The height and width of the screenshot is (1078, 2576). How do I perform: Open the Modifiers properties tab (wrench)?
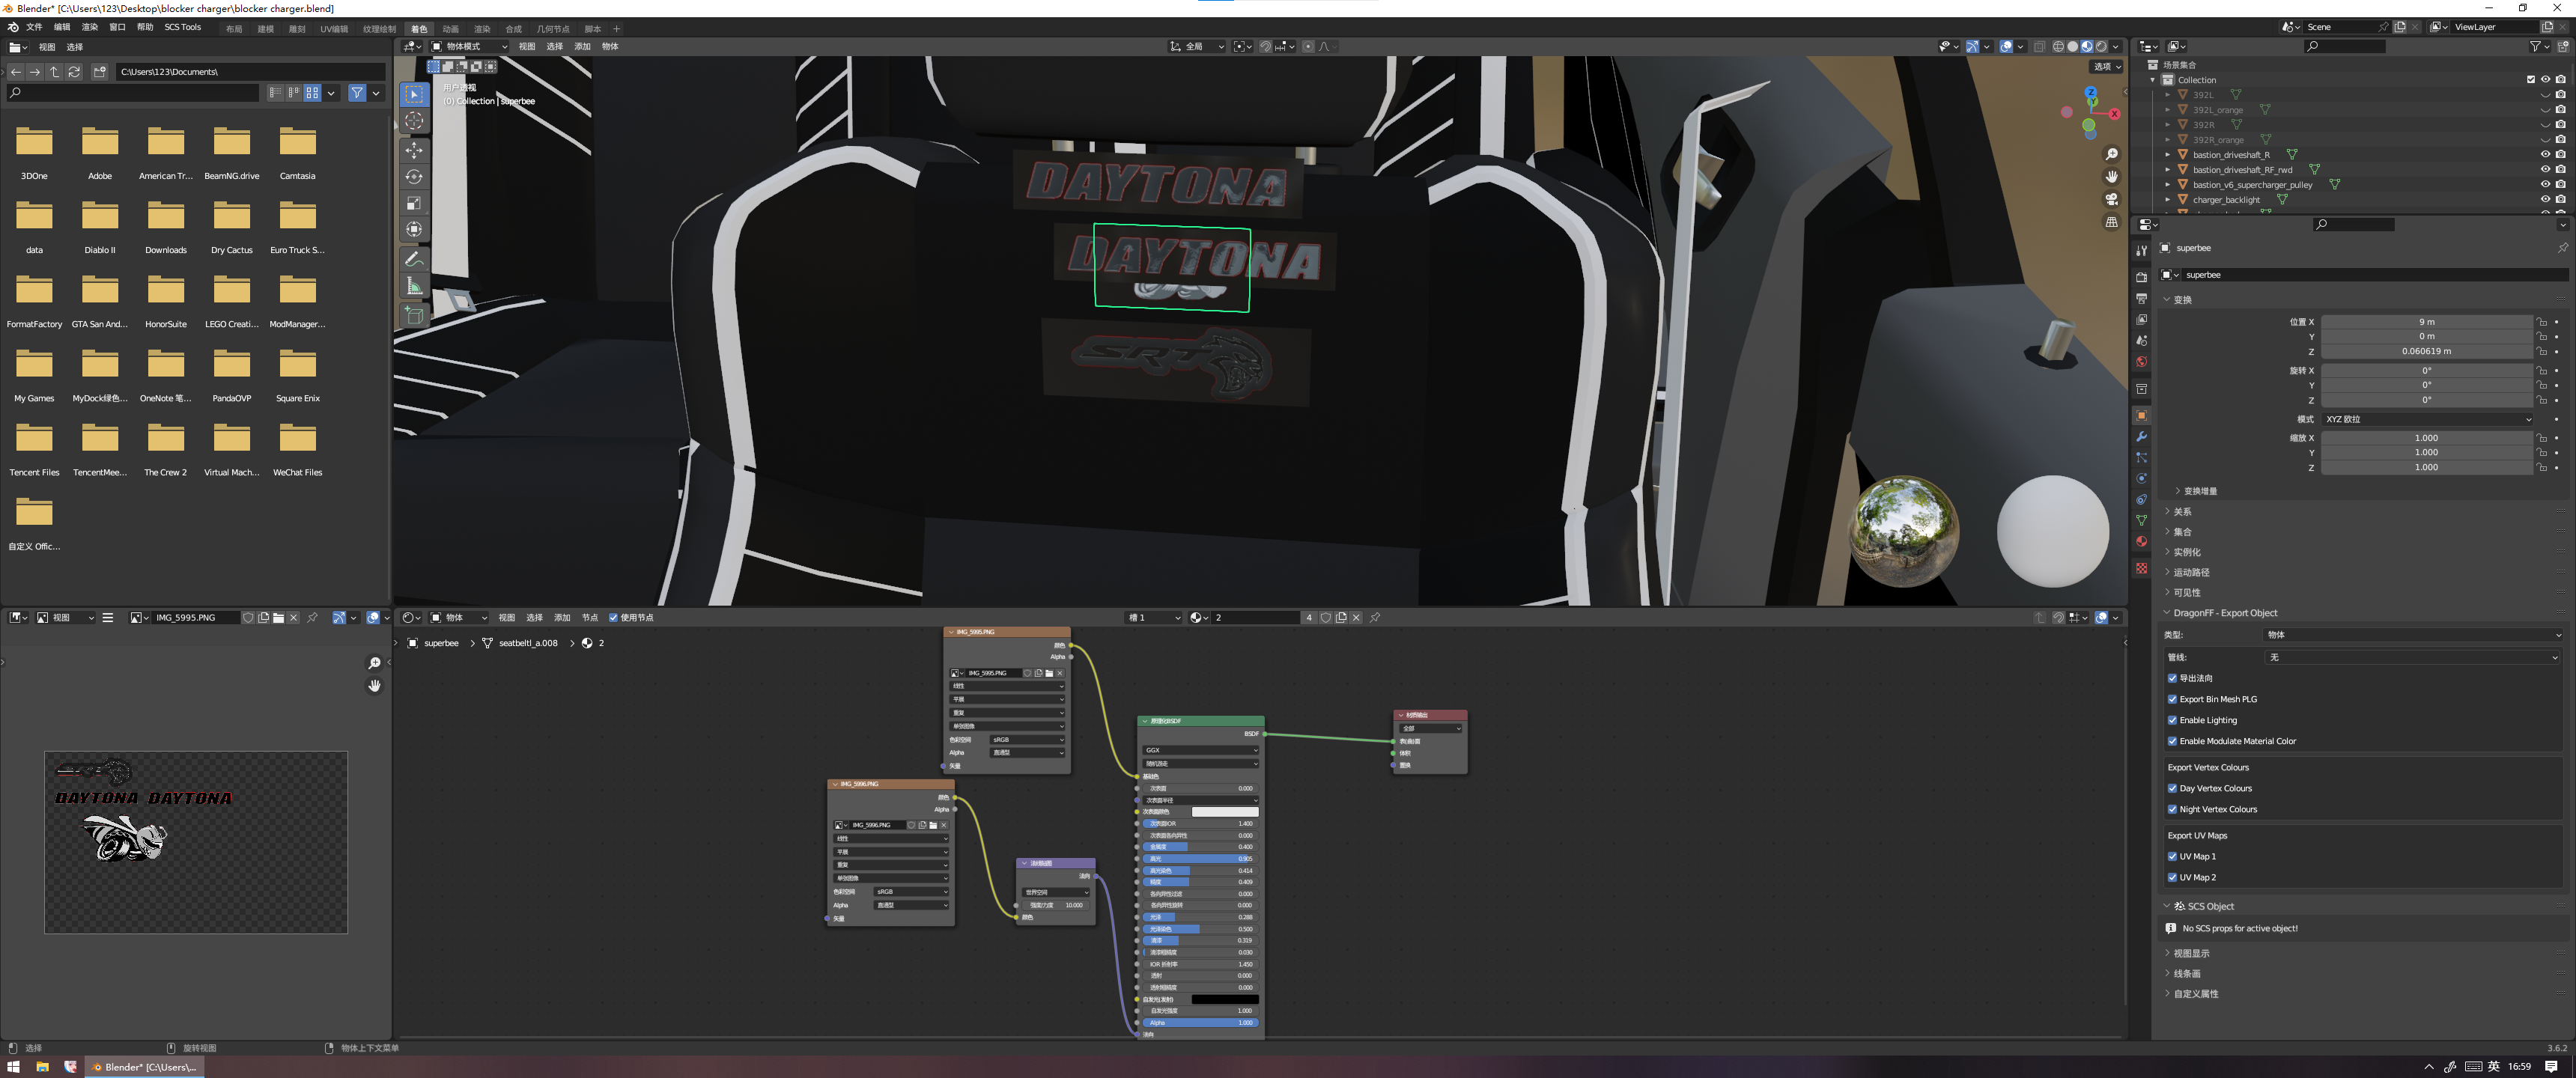coord(2141,437)
